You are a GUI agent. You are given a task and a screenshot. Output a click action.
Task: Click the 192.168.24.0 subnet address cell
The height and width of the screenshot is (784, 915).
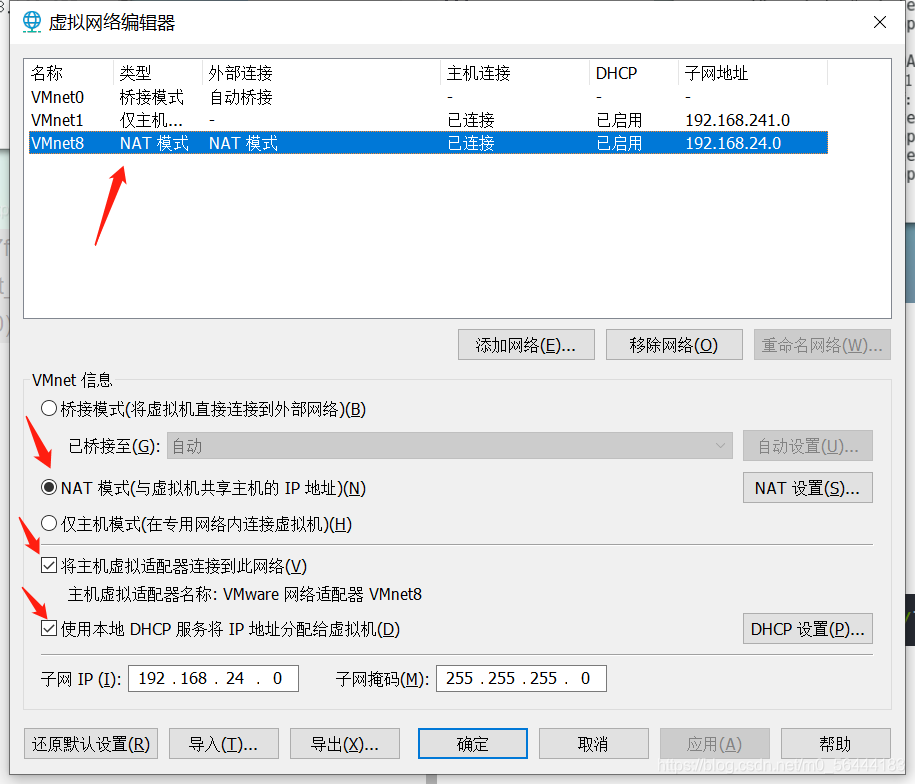[x=733, y=143]
